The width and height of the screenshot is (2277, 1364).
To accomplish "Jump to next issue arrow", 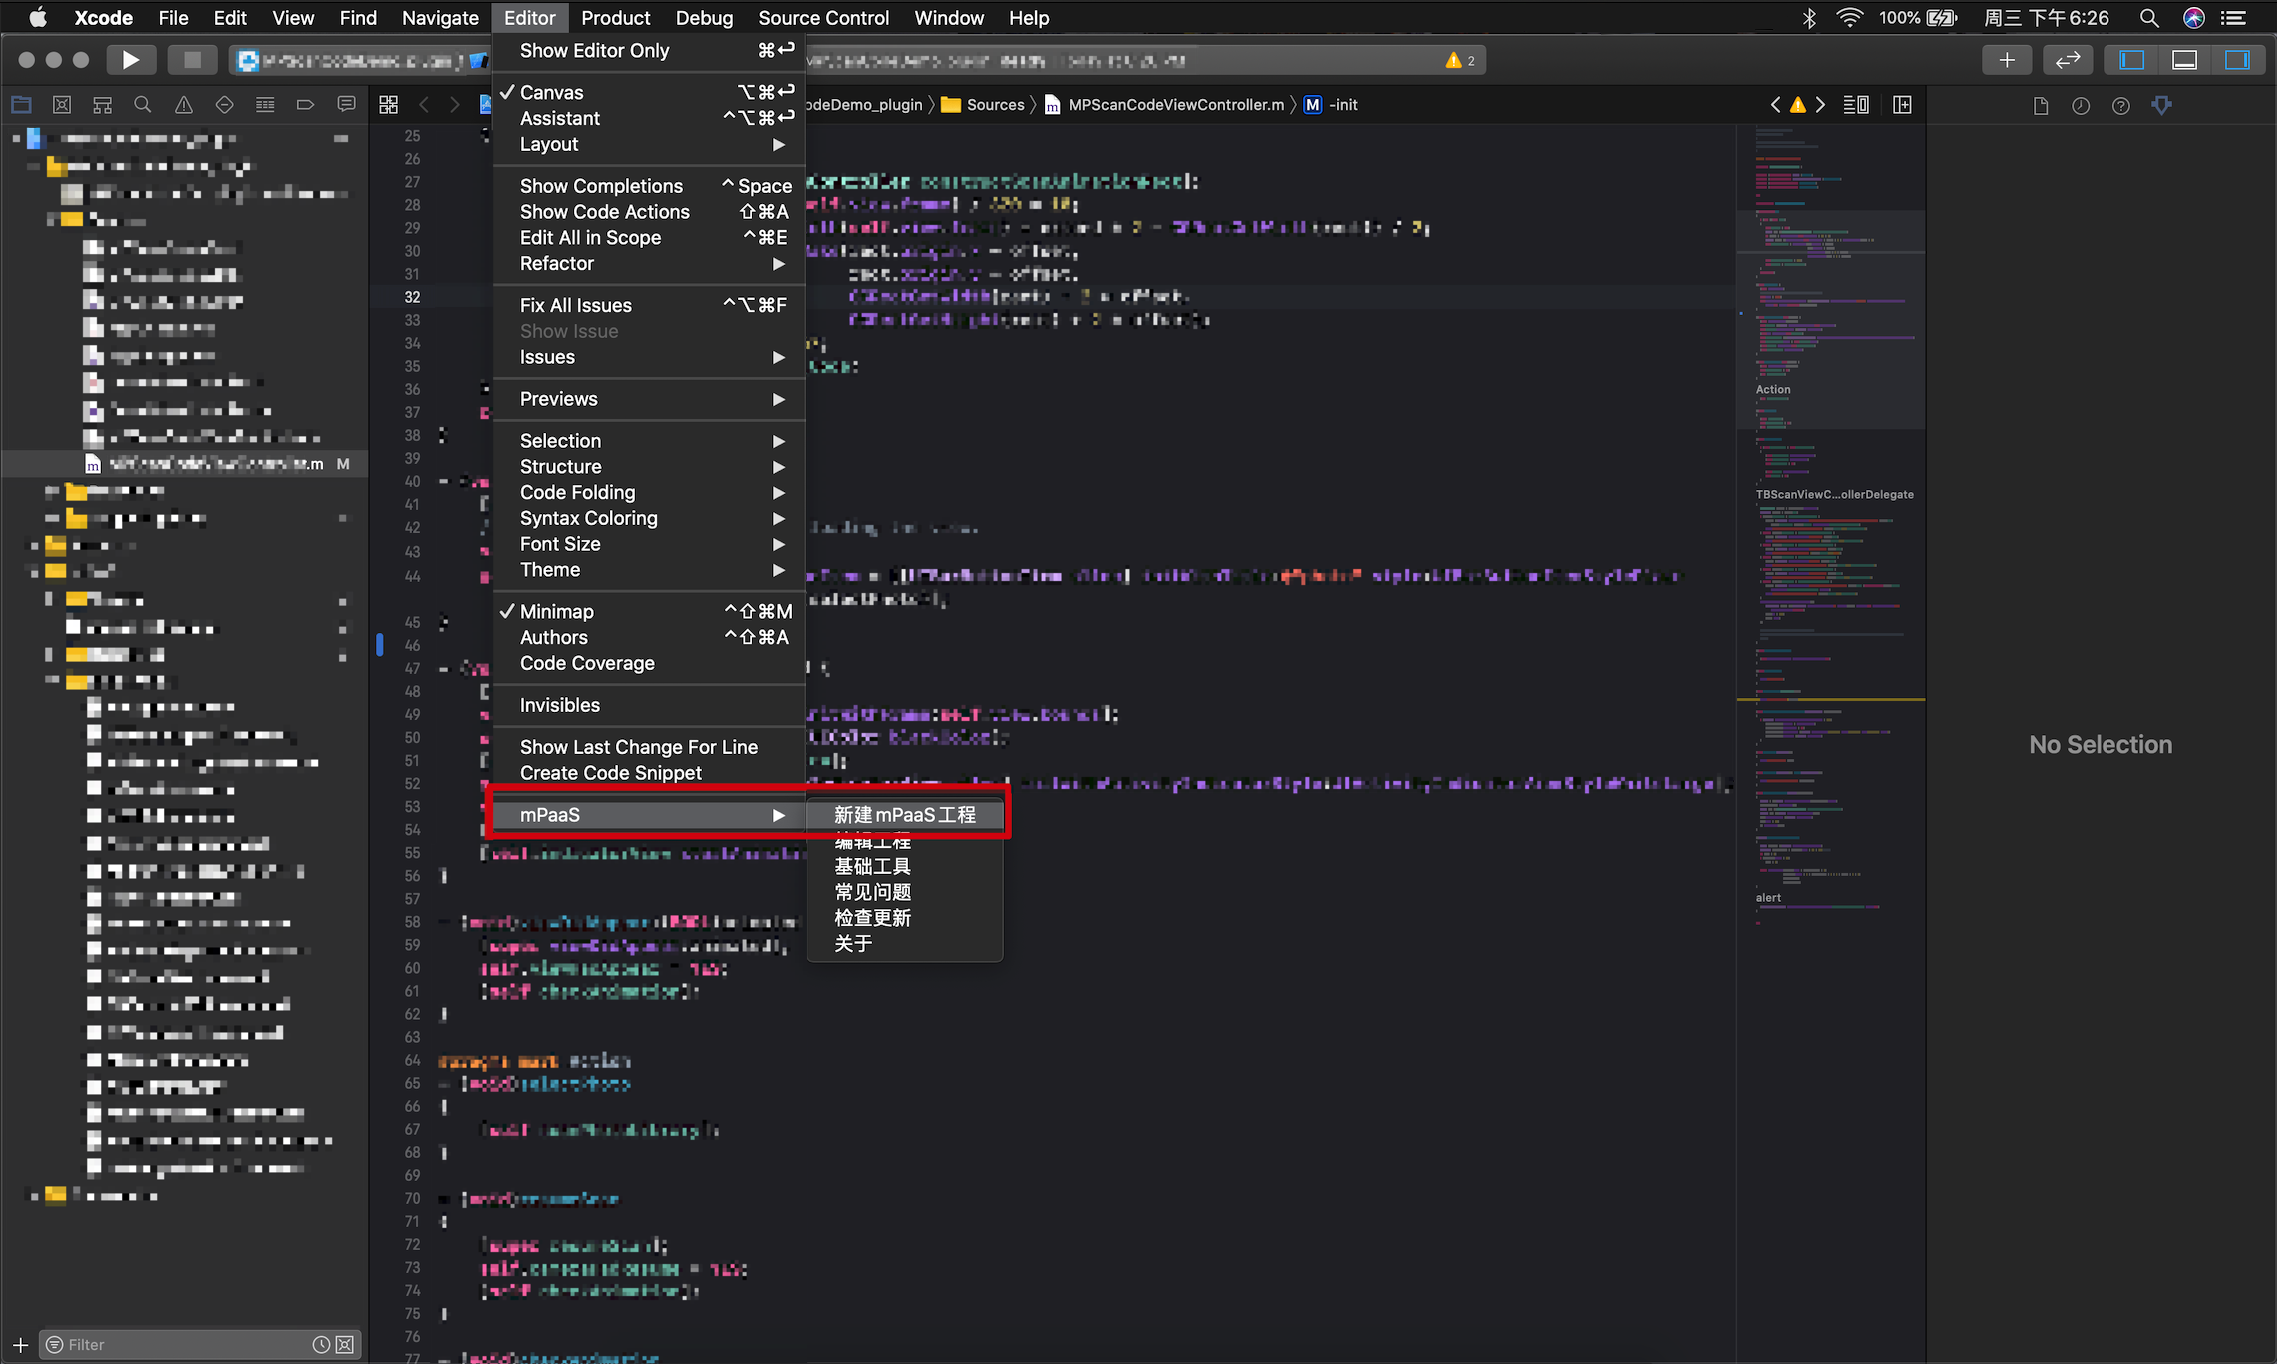I will 1820,105.
